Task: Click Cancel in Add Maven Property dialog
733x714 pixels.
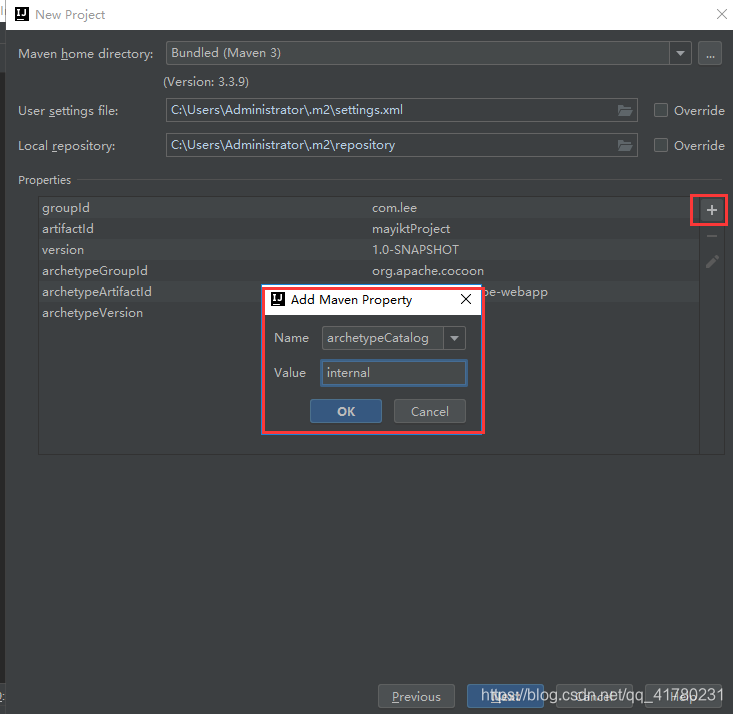Action: click(x=430, y=411)
